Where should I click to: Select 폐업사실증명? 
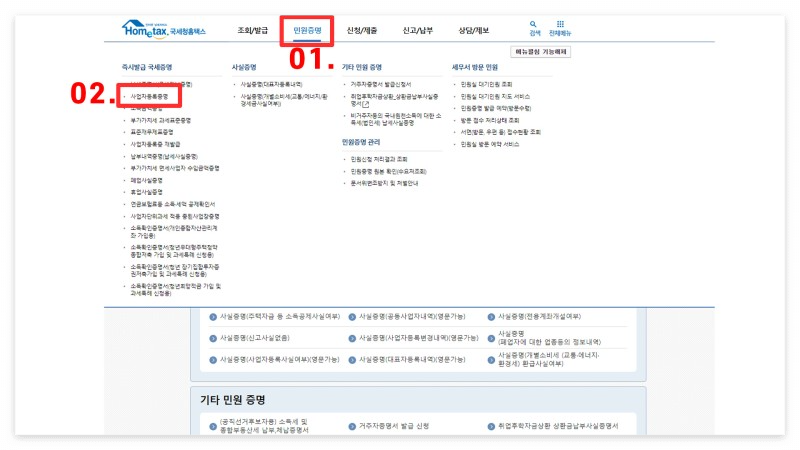(x=146, y=181)
